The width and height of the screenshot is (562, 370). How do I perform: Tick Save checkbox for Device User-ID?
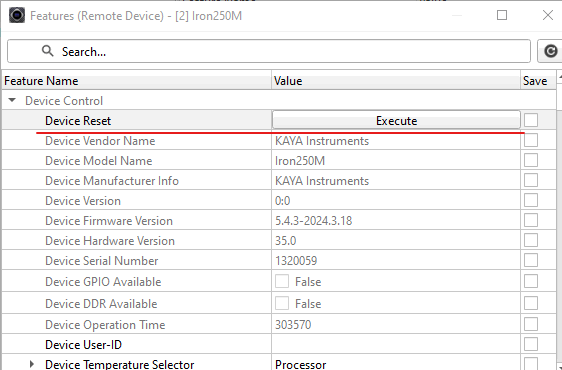(531, 344)
